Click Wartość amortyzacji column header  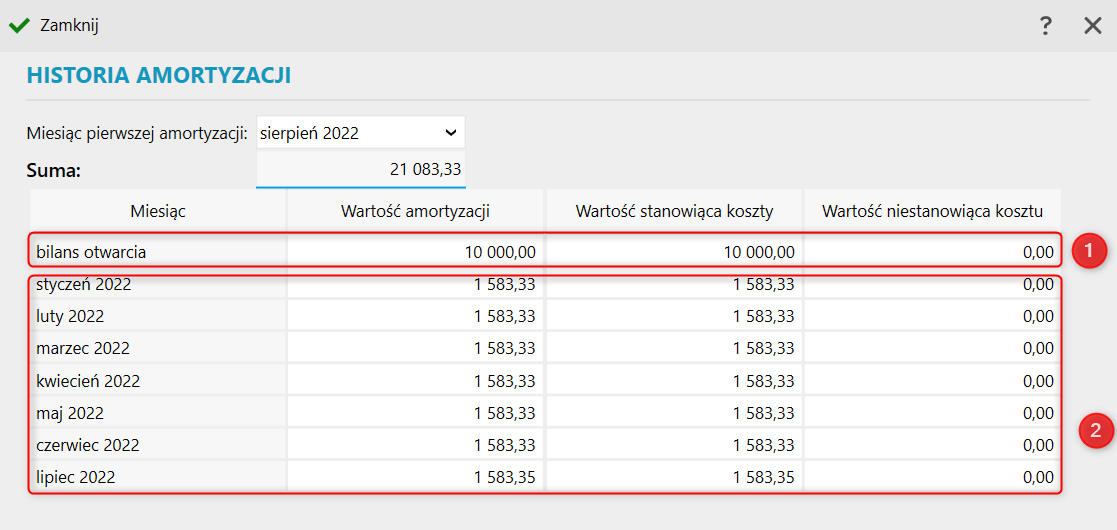[415, 210]
